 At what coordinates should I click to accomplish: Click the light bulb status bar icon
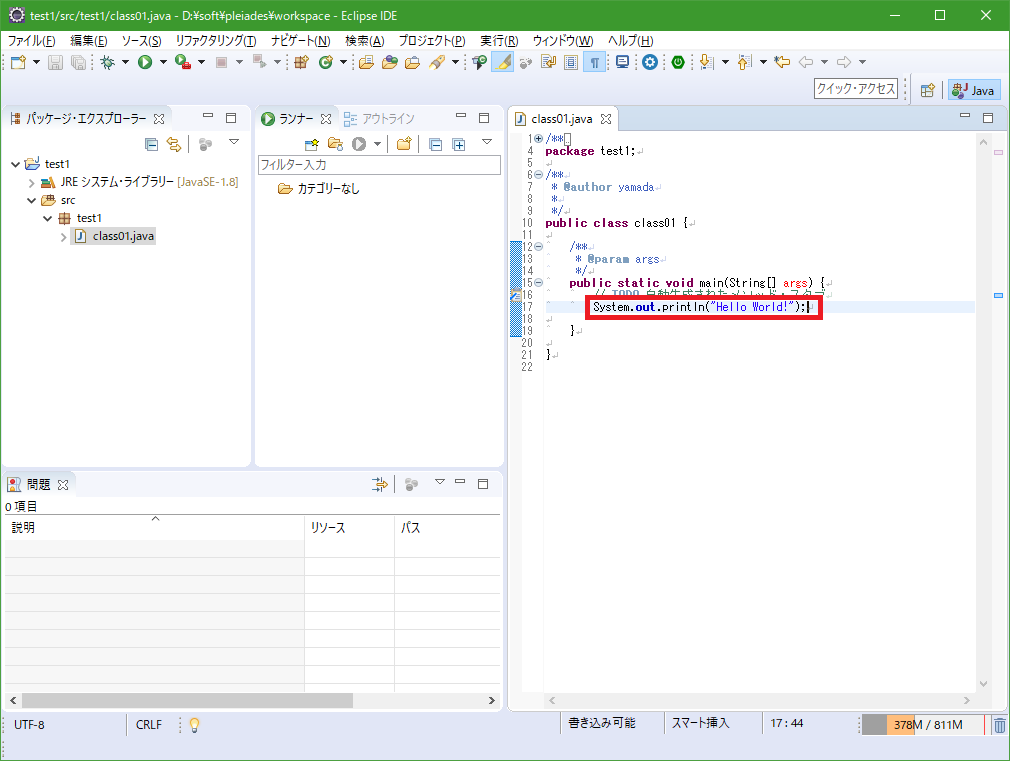tap(195, 725)
